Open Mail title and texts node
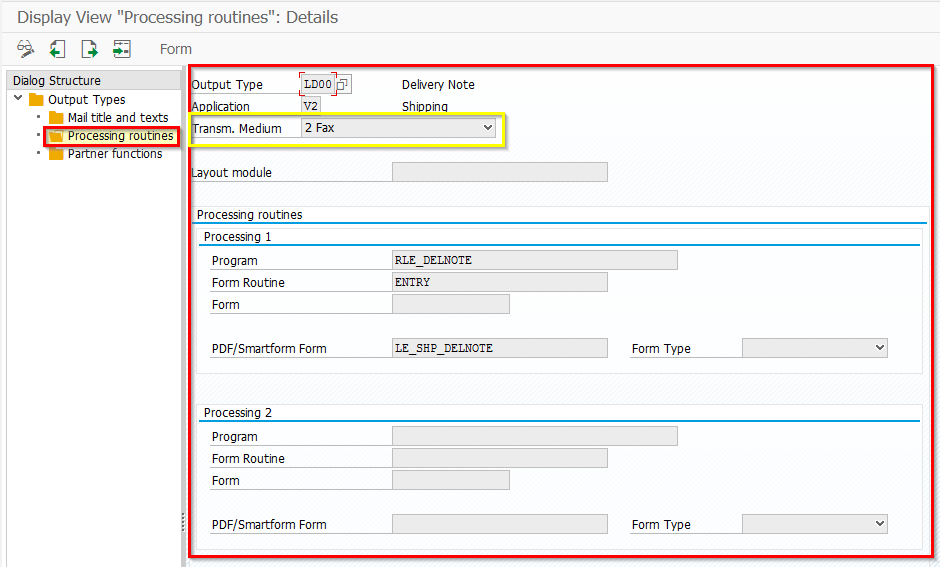 pyautogui.click(x=118, y=117)
